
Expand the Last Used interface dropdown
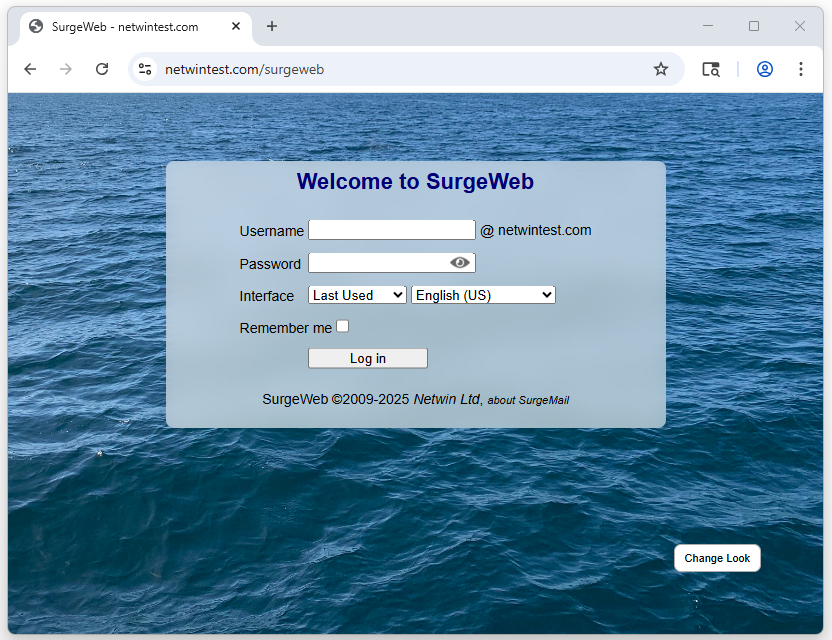click(357, 295)
